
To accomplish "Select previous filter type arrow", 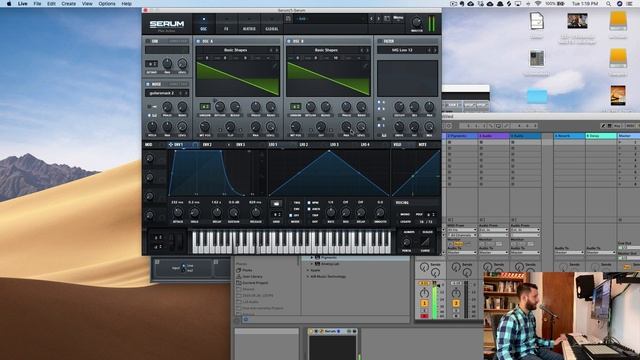I will pos(429,50).
